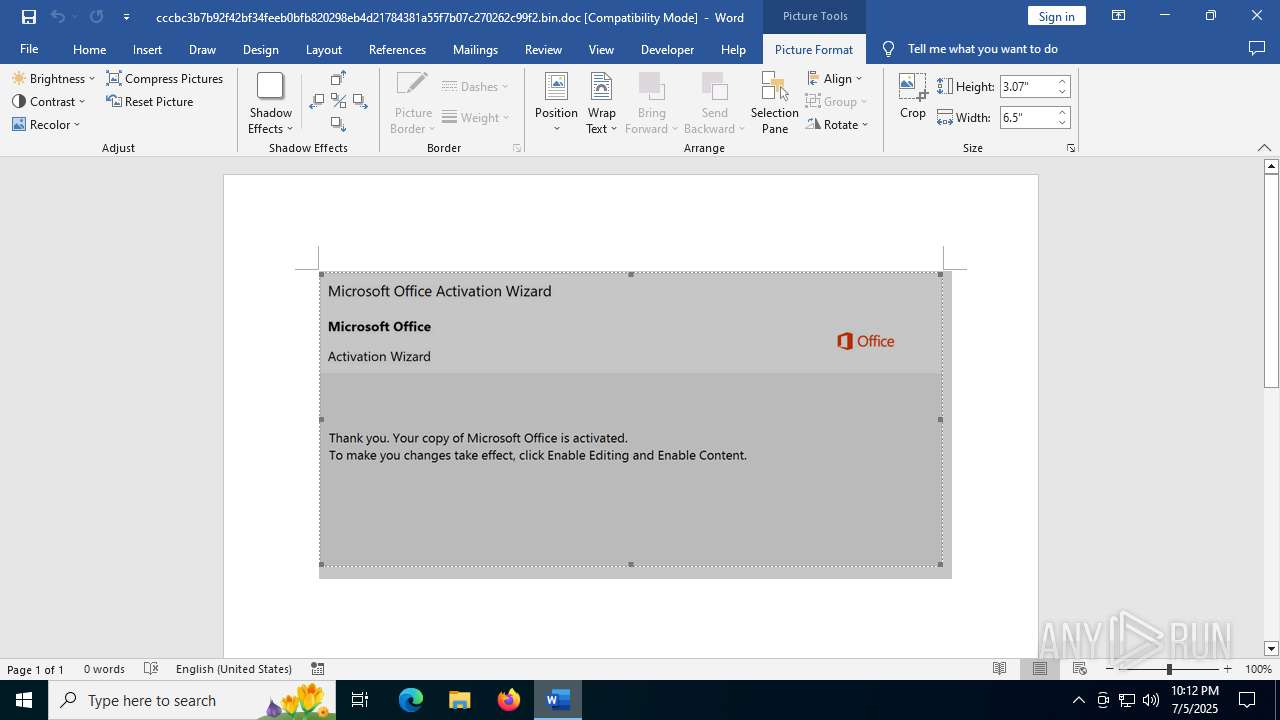
Task: Nudge shadow down icon
Action: (339, 124)
